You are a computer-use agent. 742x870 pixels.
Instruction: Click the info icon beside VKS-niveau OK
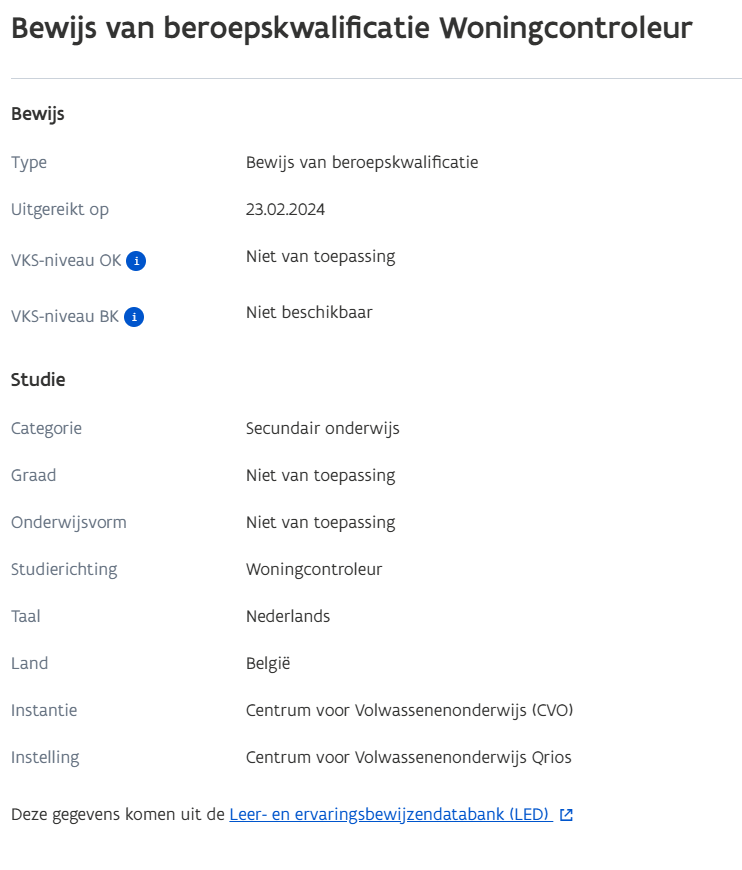(x=136, y=261)
